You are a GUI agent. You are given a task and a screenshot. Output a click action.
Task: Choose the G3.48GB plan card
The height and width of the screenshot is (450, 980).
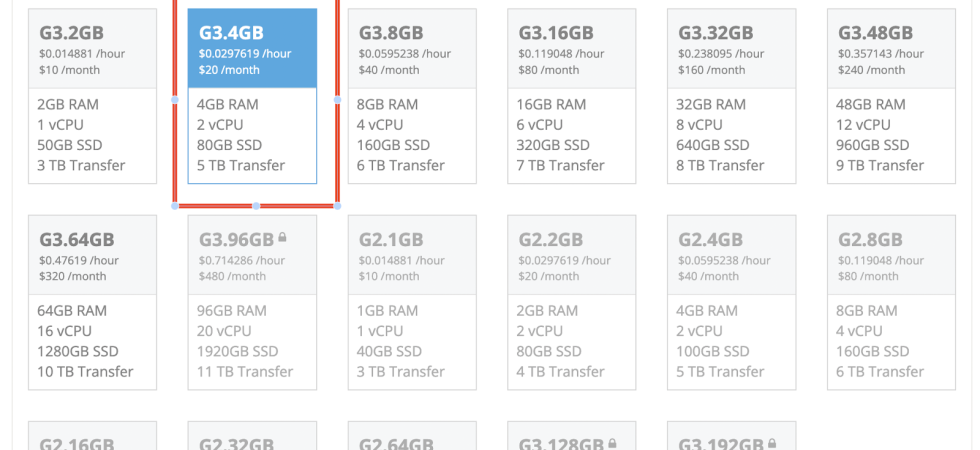click(891, 96)
